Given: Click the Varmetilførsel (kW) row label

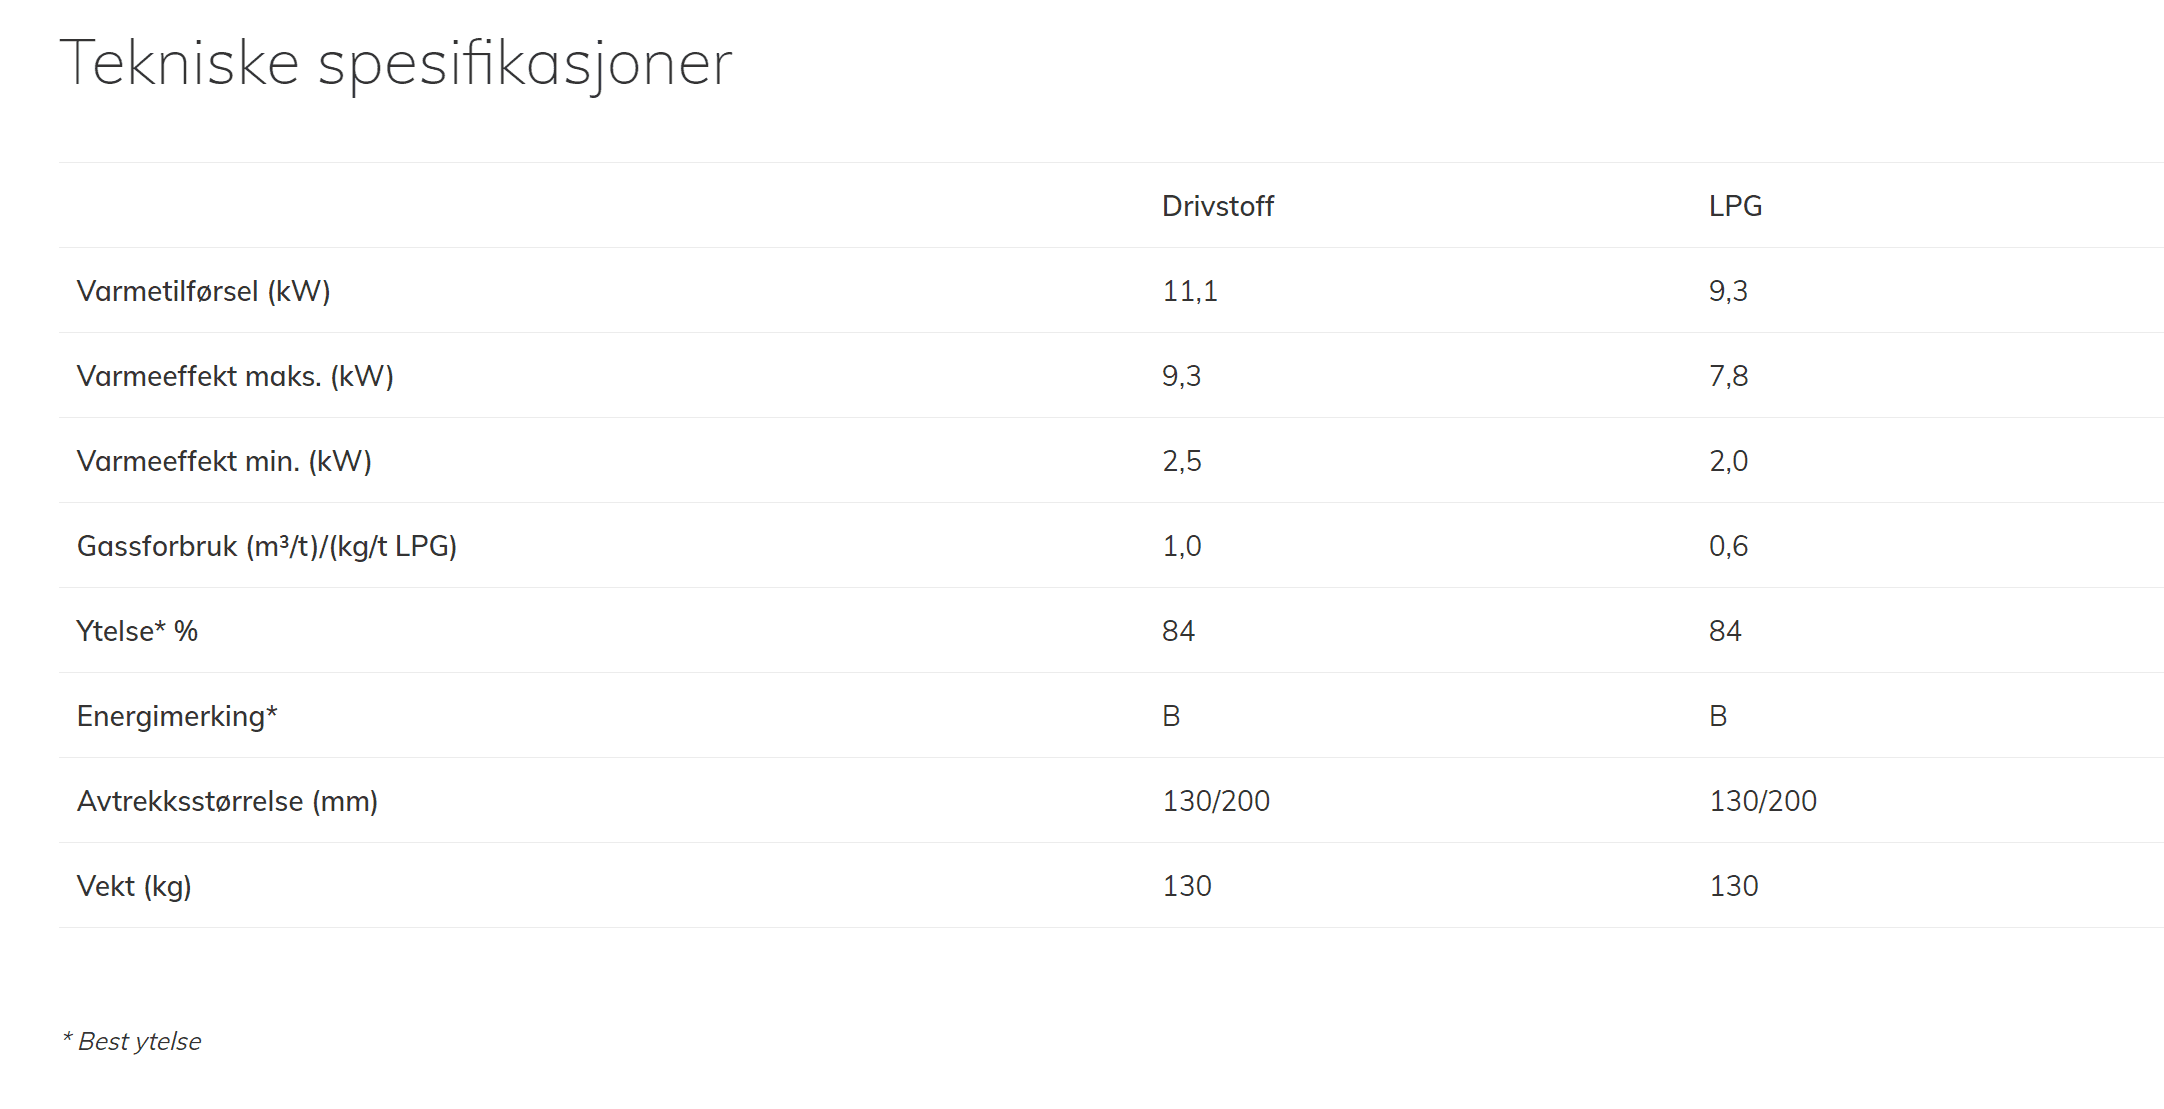Looking at the screenshot, I should tap(203, 291).
